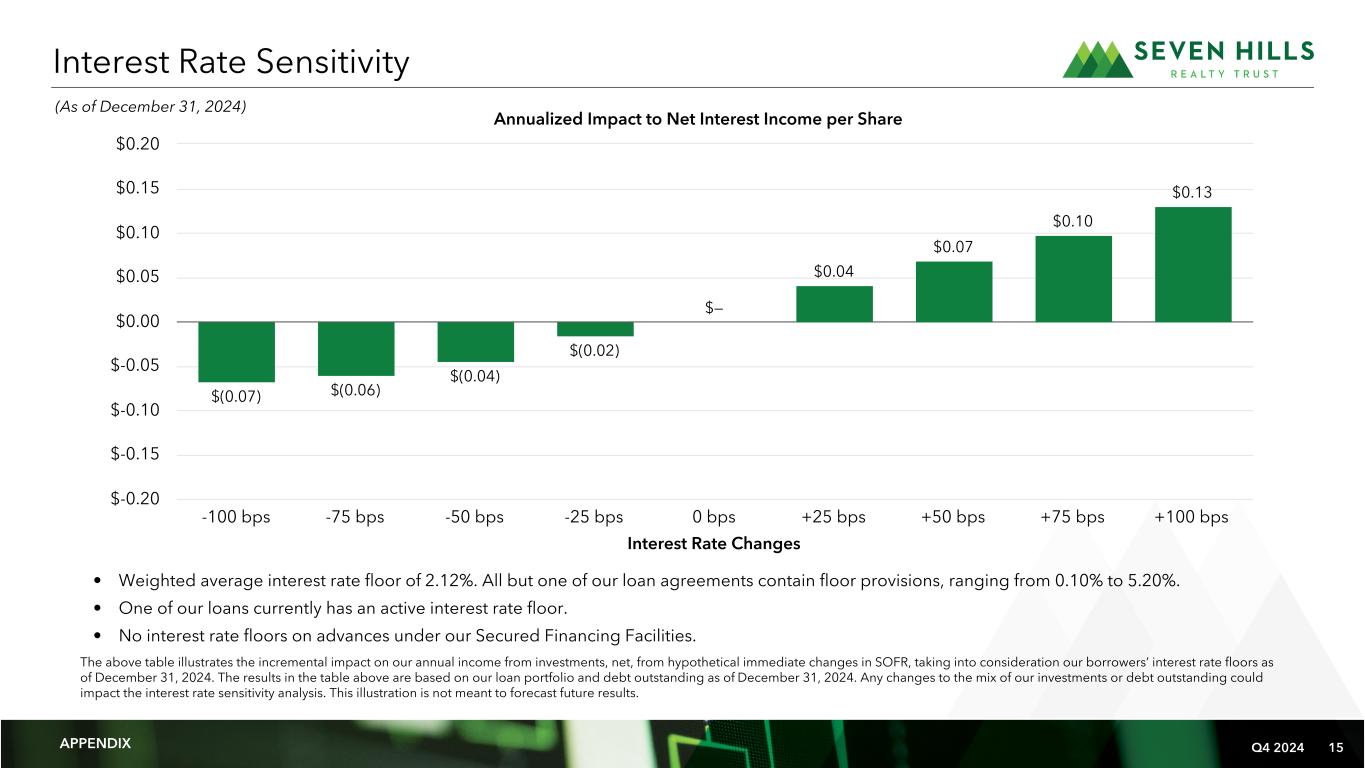This screenshot has width=1365, height=768.
Task: Select the Interest Rate Changes axis title
Action: pyautogui.click(x=714, y=543)
